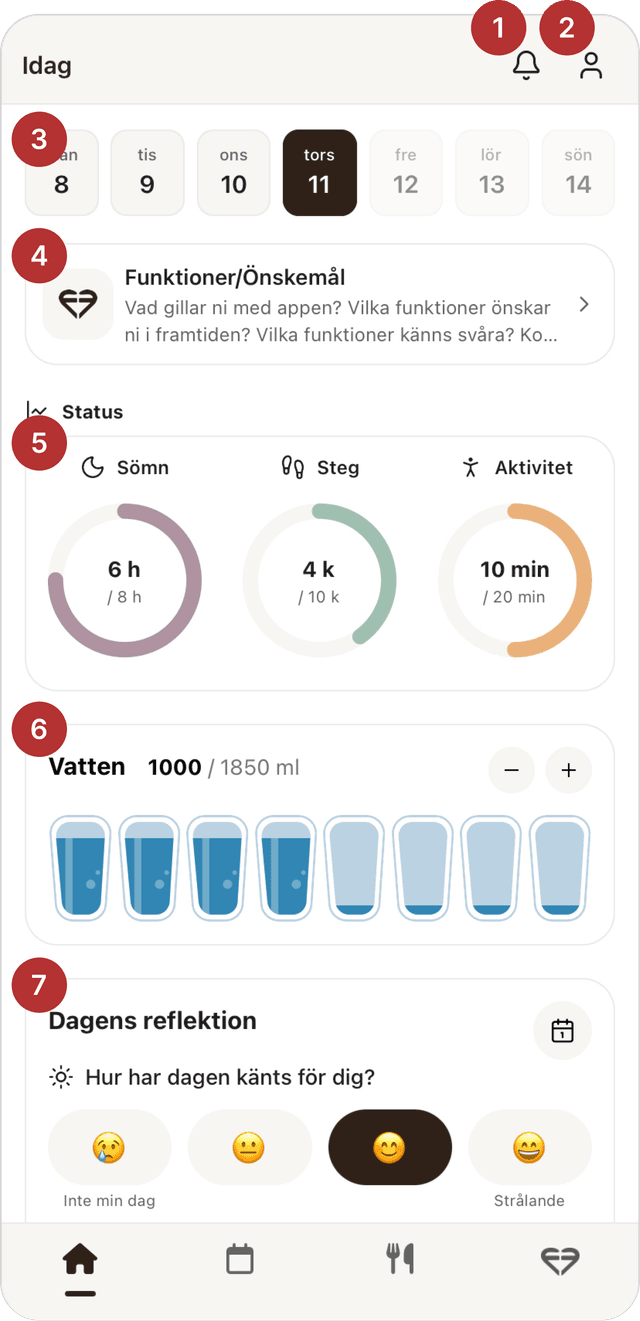This screenshot has width=640, height=1321.
Task: Select the crying face mood
Action: (x=109, y=1147)
